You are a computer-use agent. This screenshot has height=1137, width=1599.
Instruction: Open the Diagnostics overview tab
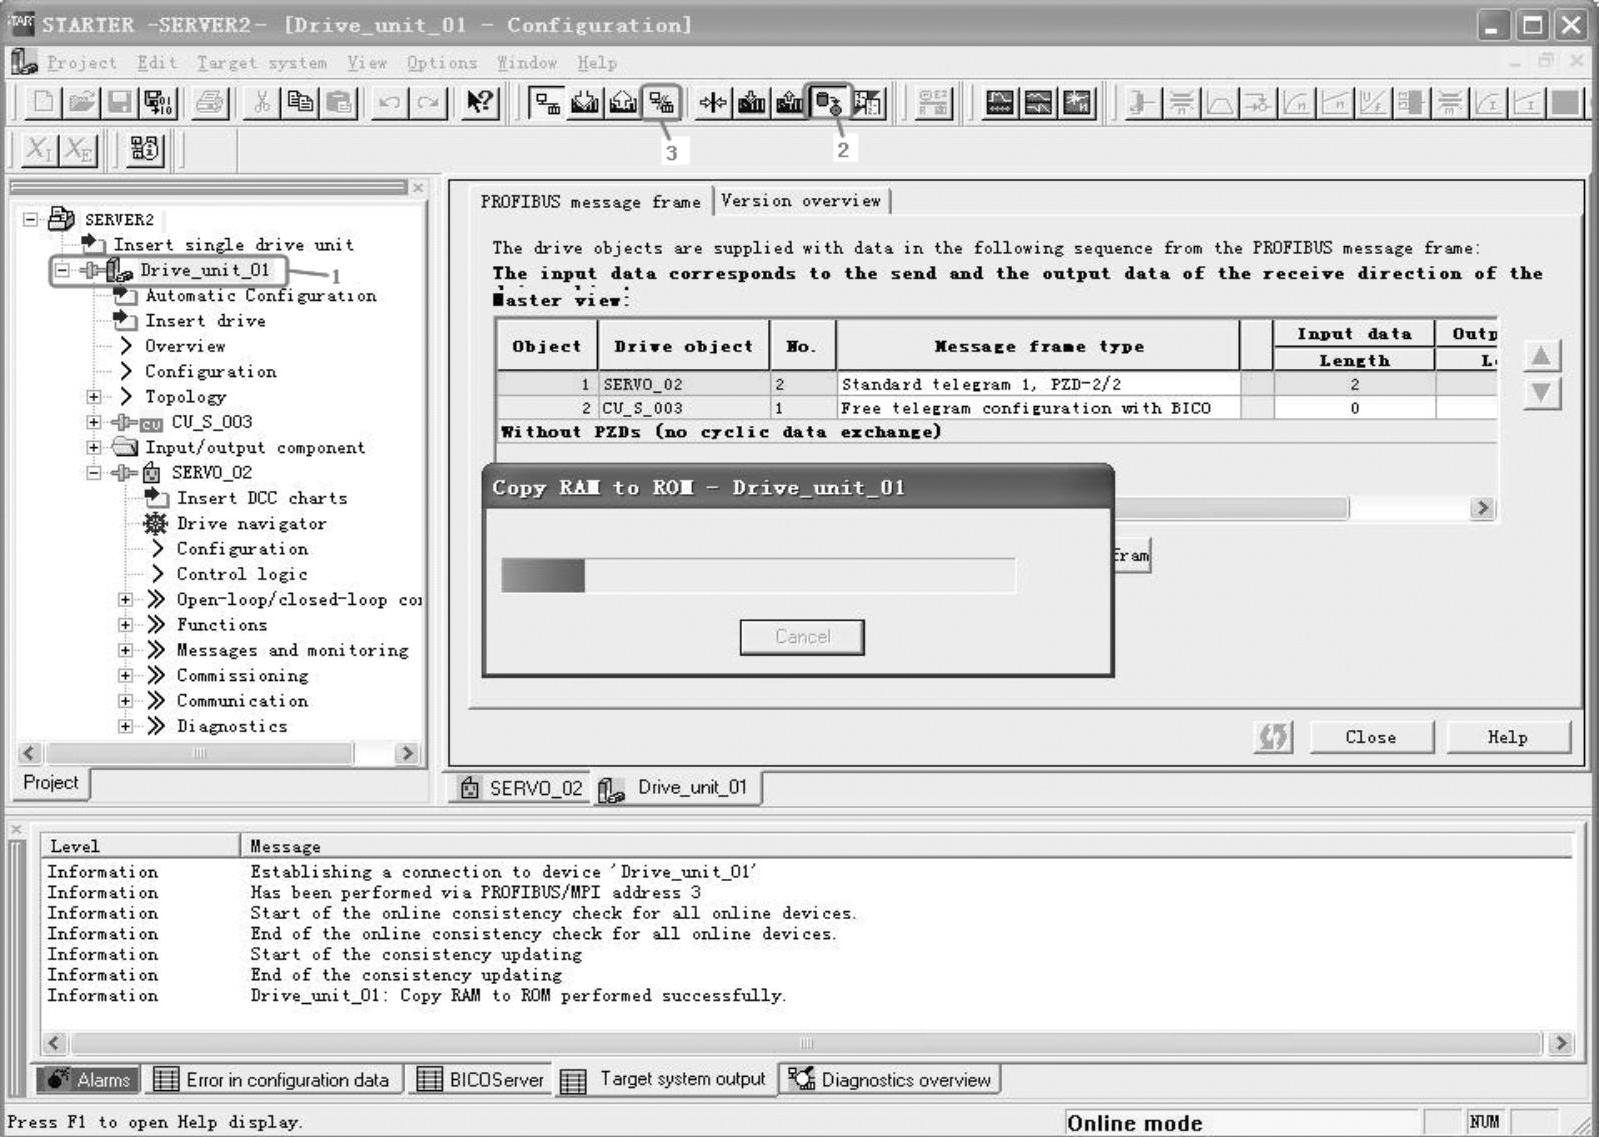pos(890,1080)
